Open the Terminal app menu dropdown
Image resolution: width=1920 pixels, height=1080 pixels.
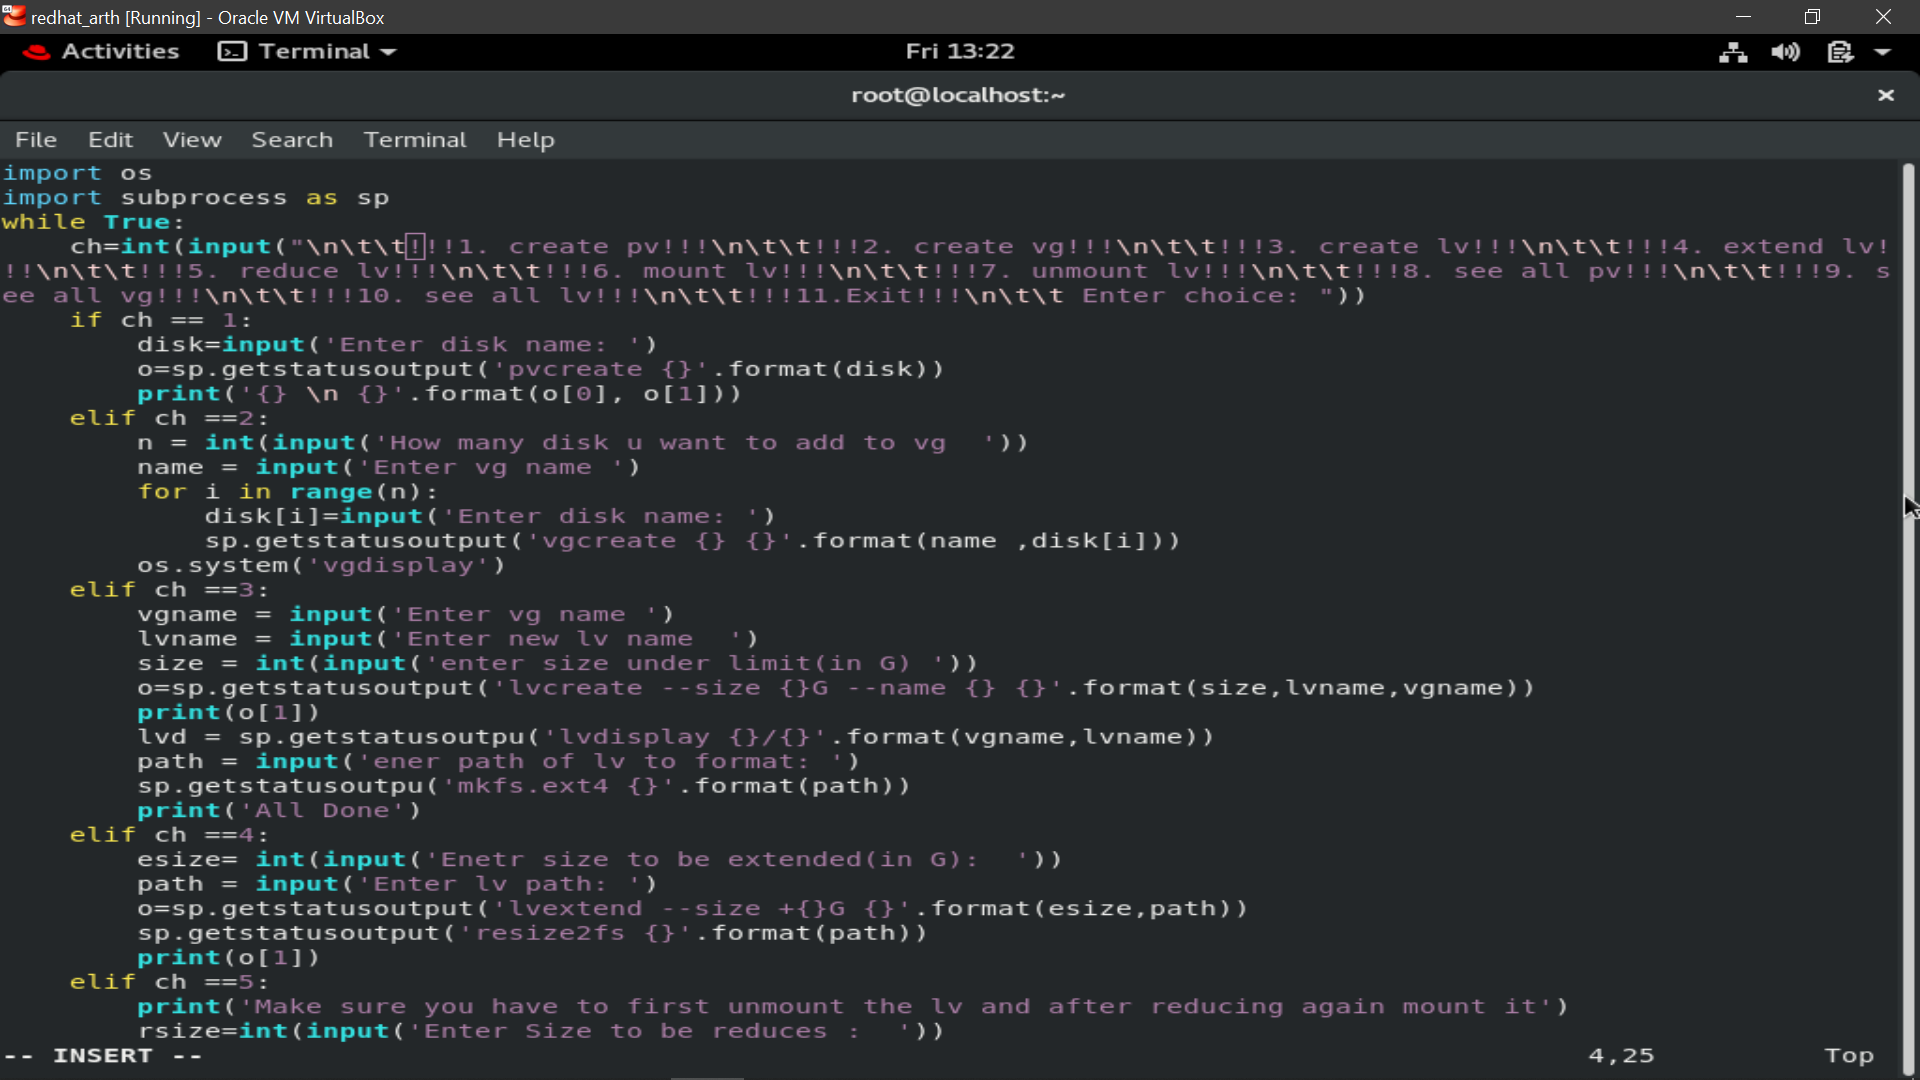[307, 52]
